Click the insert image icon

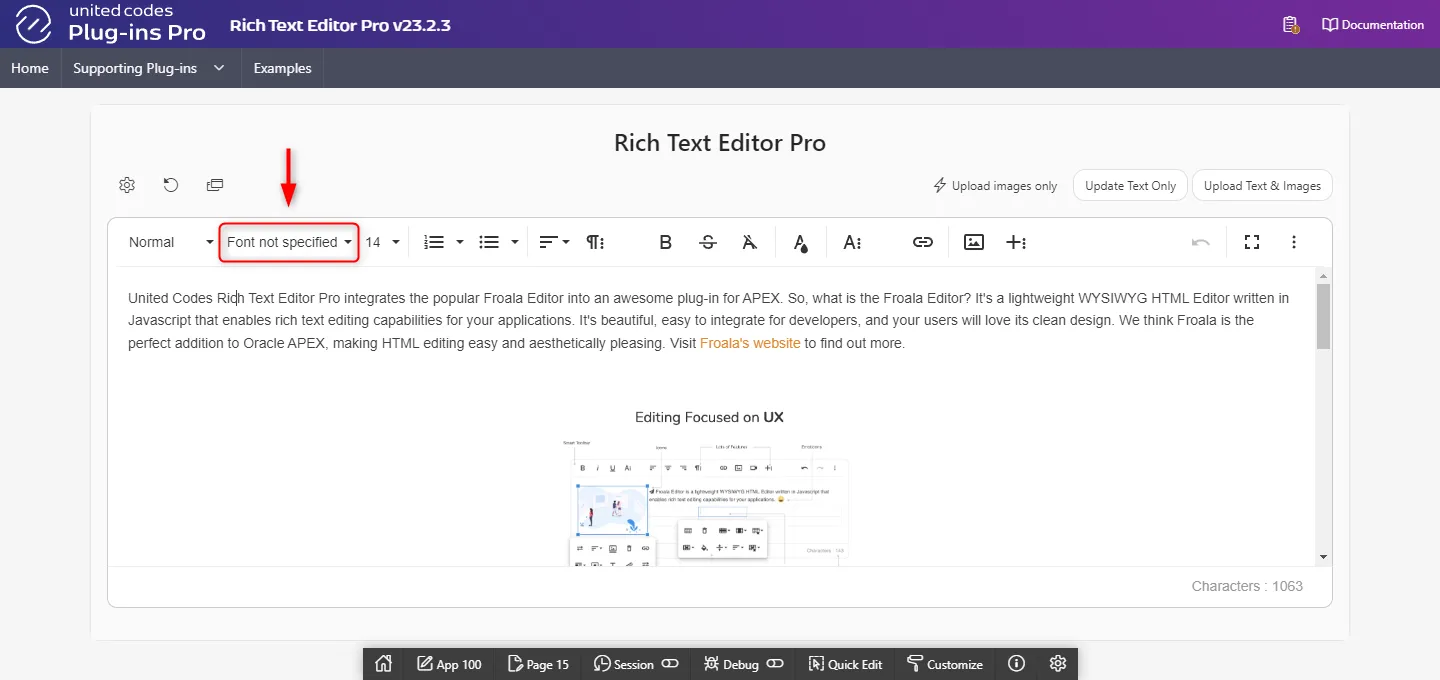click(974, 242)
